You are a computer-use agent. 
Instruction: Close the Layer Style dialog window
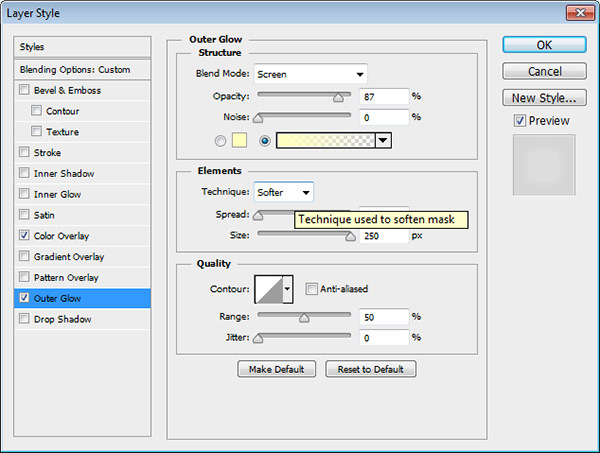(575, 13)
